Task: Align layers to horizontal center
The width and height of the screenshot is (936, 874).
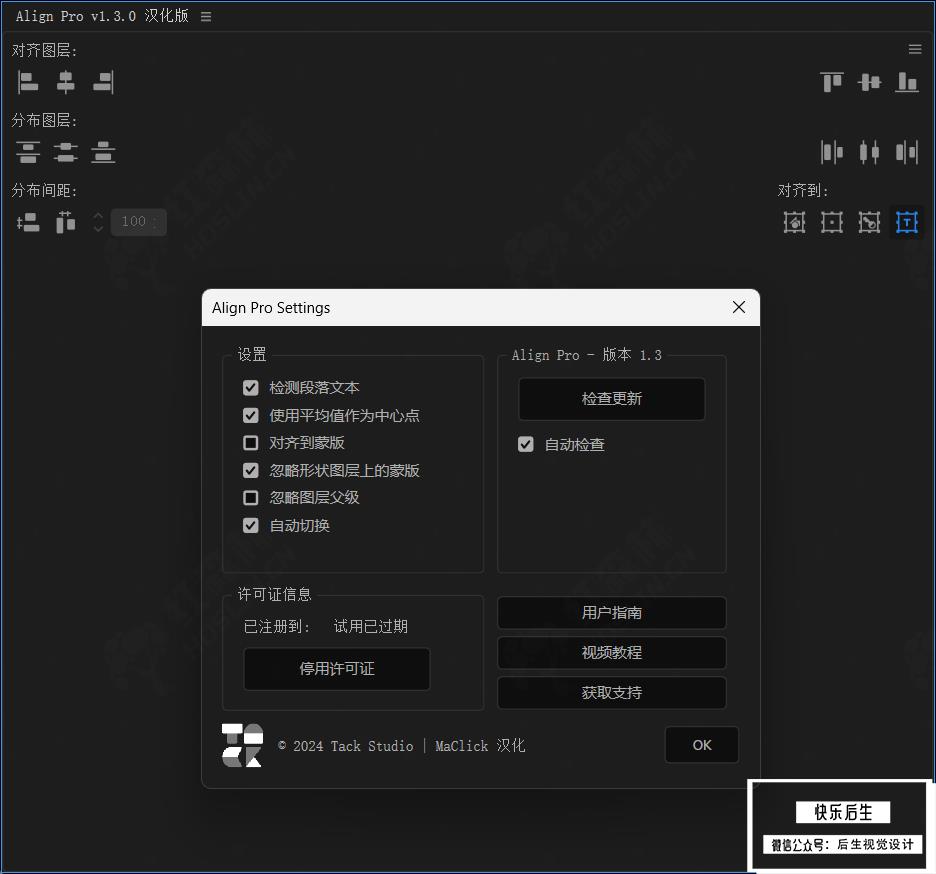Action: [65, 82]
